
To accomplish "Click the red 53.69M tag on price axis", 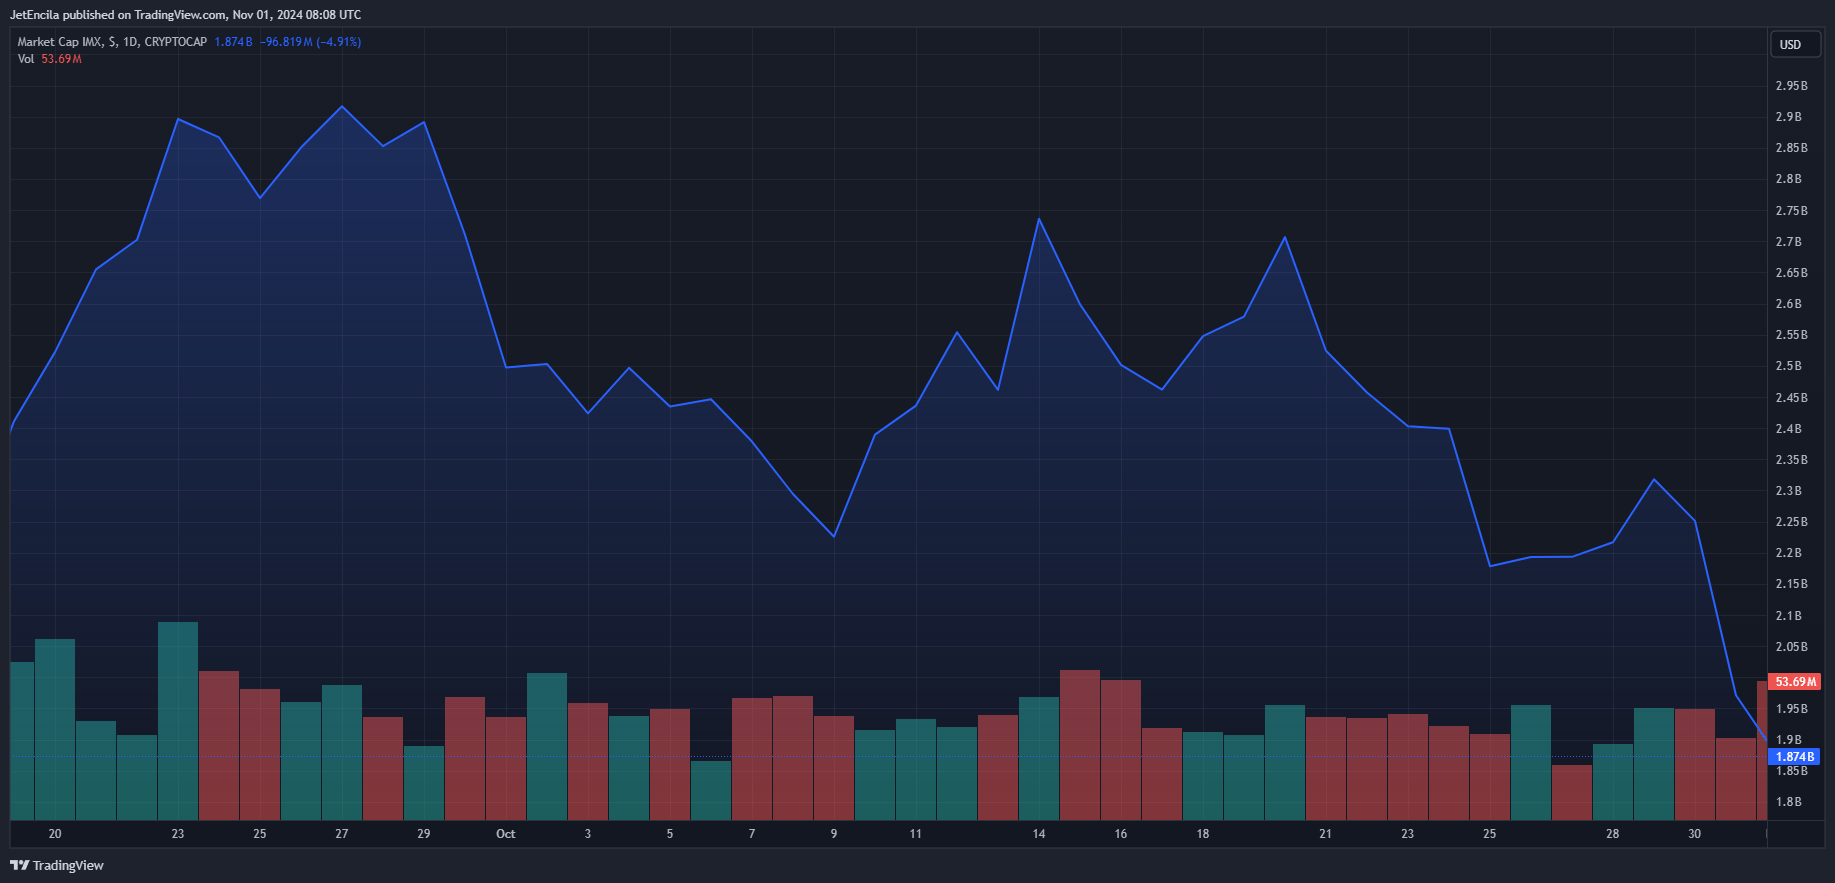I will pos(1795,682).
